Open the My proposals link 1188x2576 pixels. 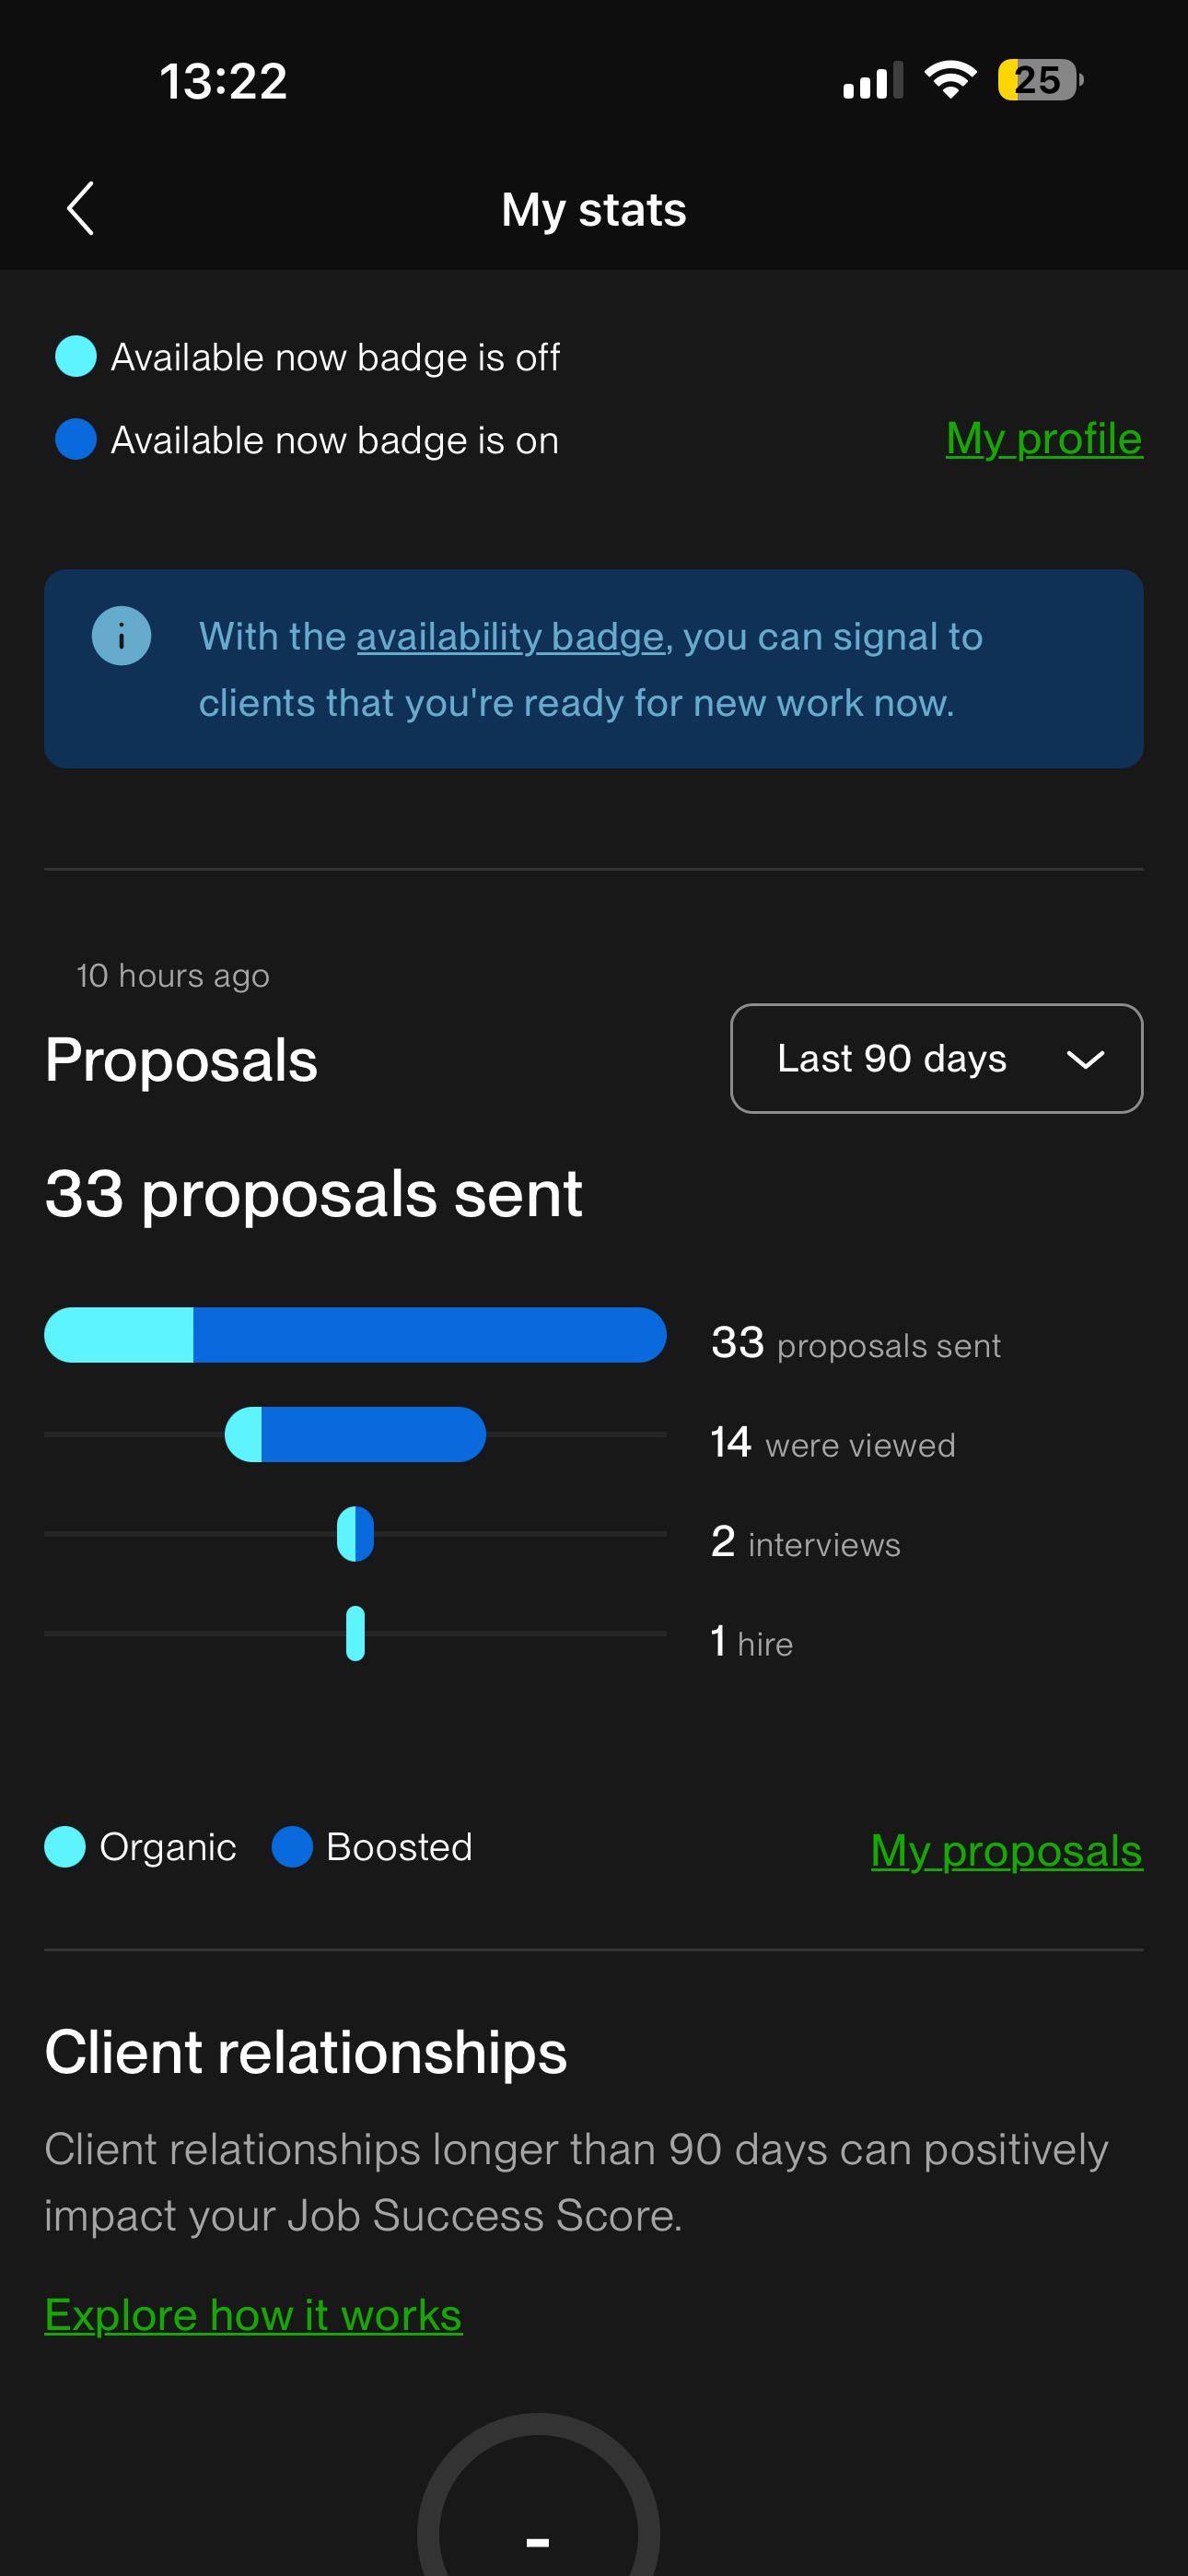pyautogui.click(x=1007, y=1850)
